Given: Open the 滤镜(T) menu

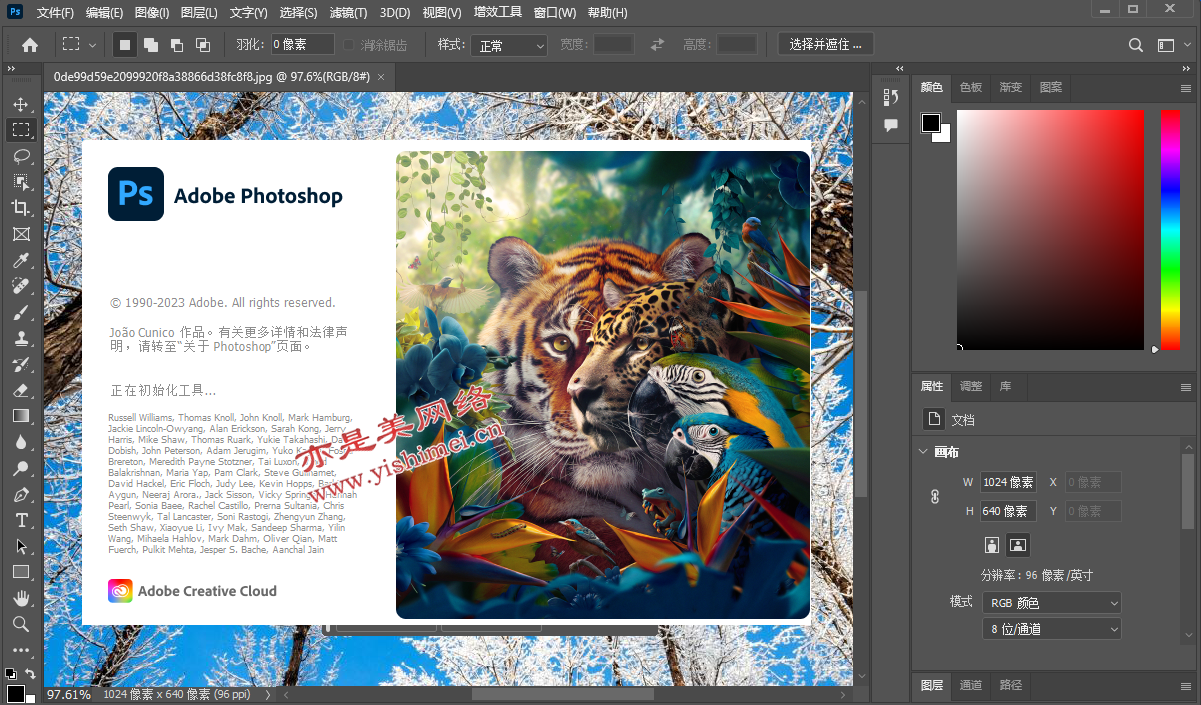Looking at the screenshot, I should [x=349, y=13].
